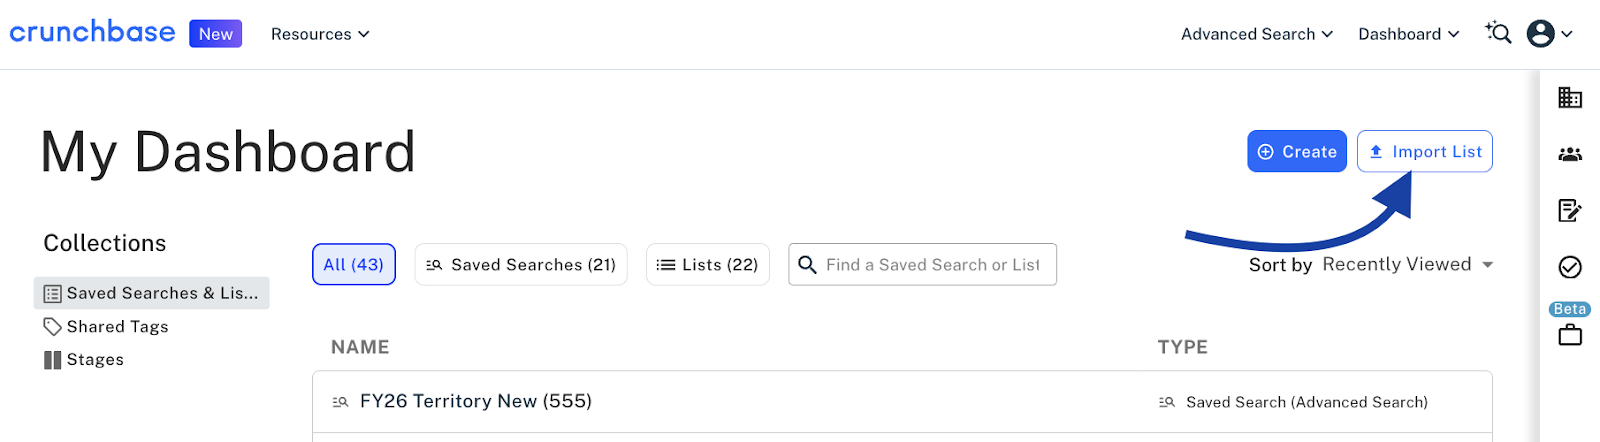Open the AI search sparkle icon
Screen dimensions: 1600x442
click(1497, 33)
